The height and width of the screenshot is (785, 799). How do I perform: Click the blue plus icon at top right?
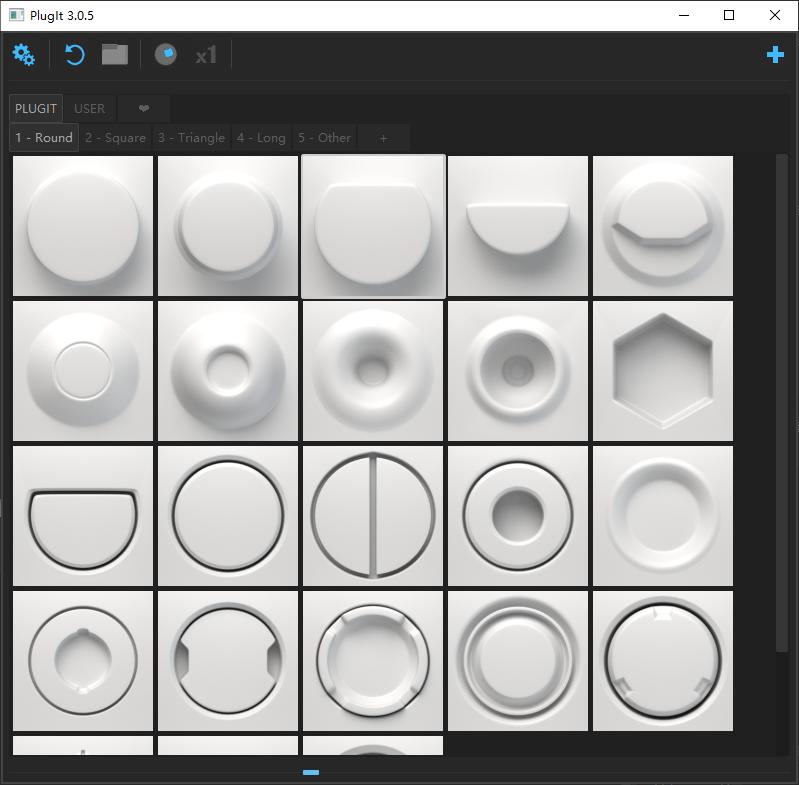(775, 55)
